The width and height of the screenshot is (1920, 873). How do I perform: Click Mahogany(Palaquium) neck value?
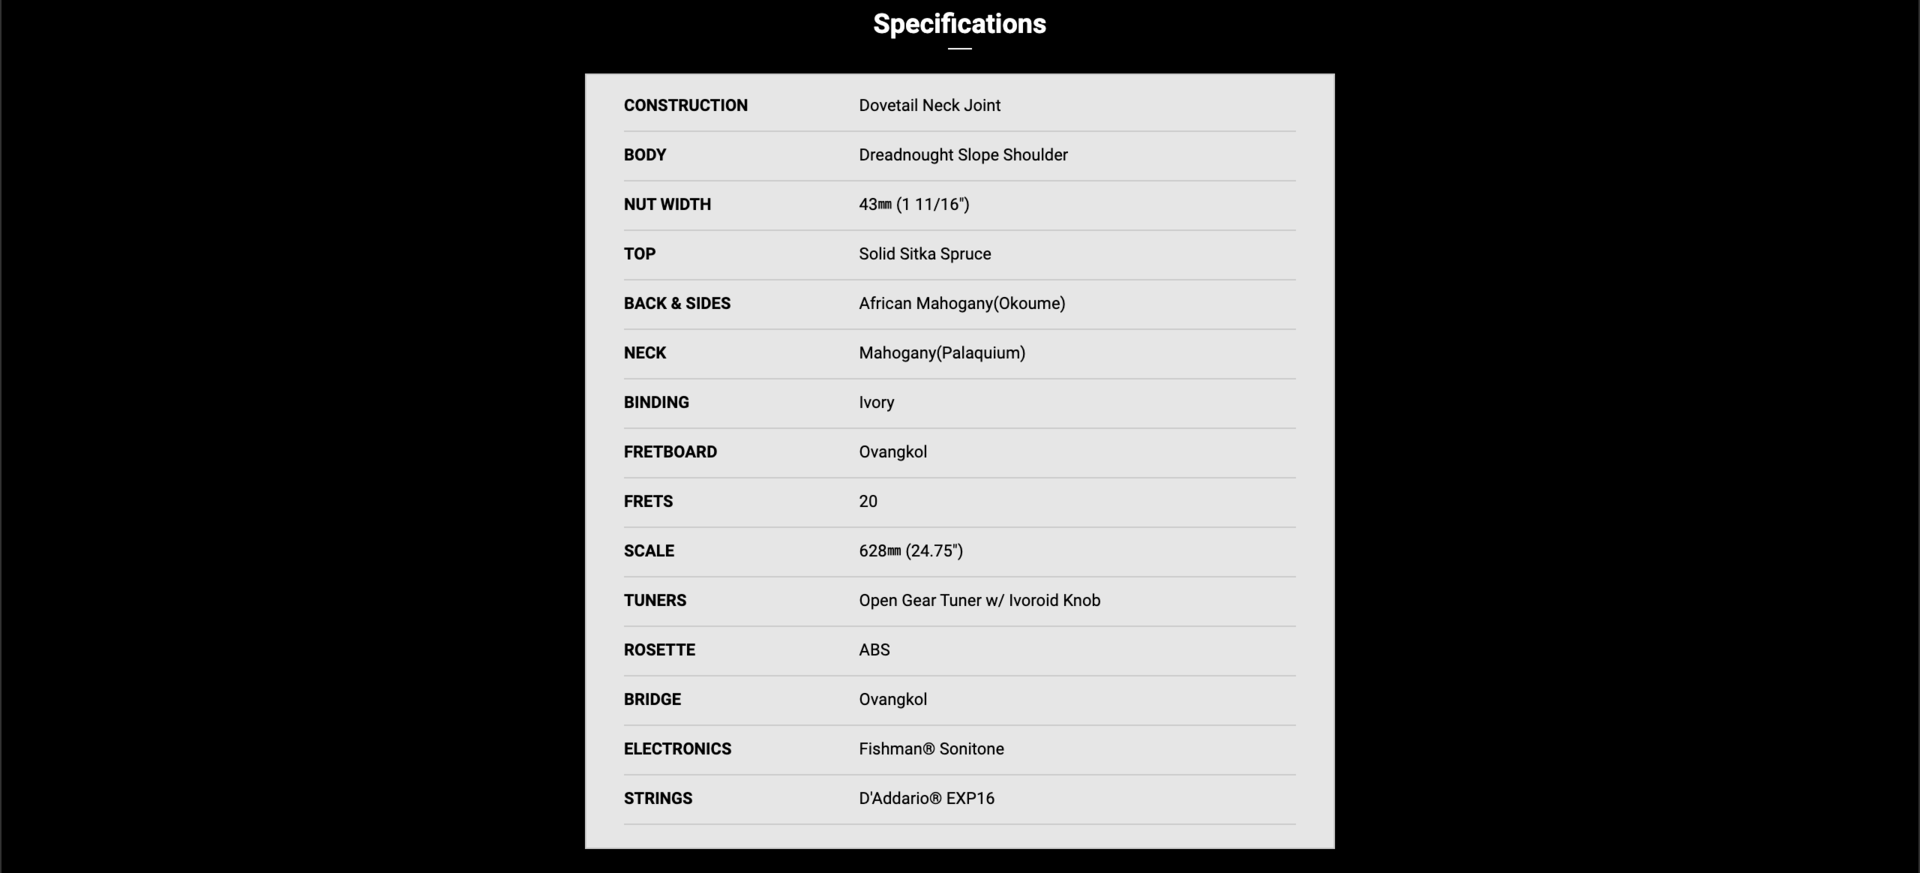942,353
